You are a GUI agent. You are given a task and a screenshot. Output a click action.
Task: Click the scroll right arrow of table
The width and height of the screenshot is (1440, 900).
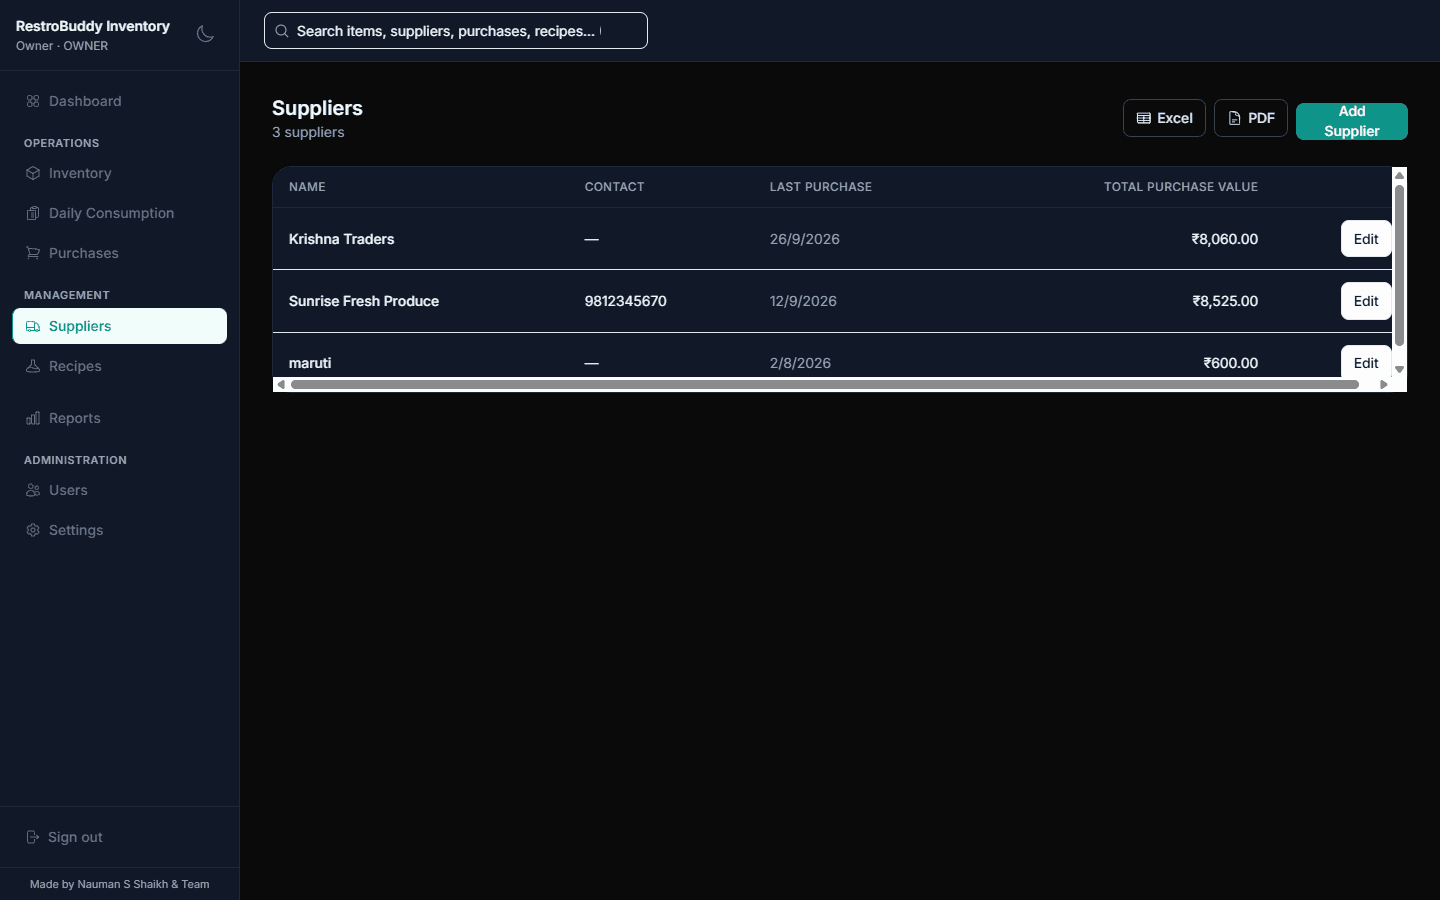click(x=1384, y=384)
